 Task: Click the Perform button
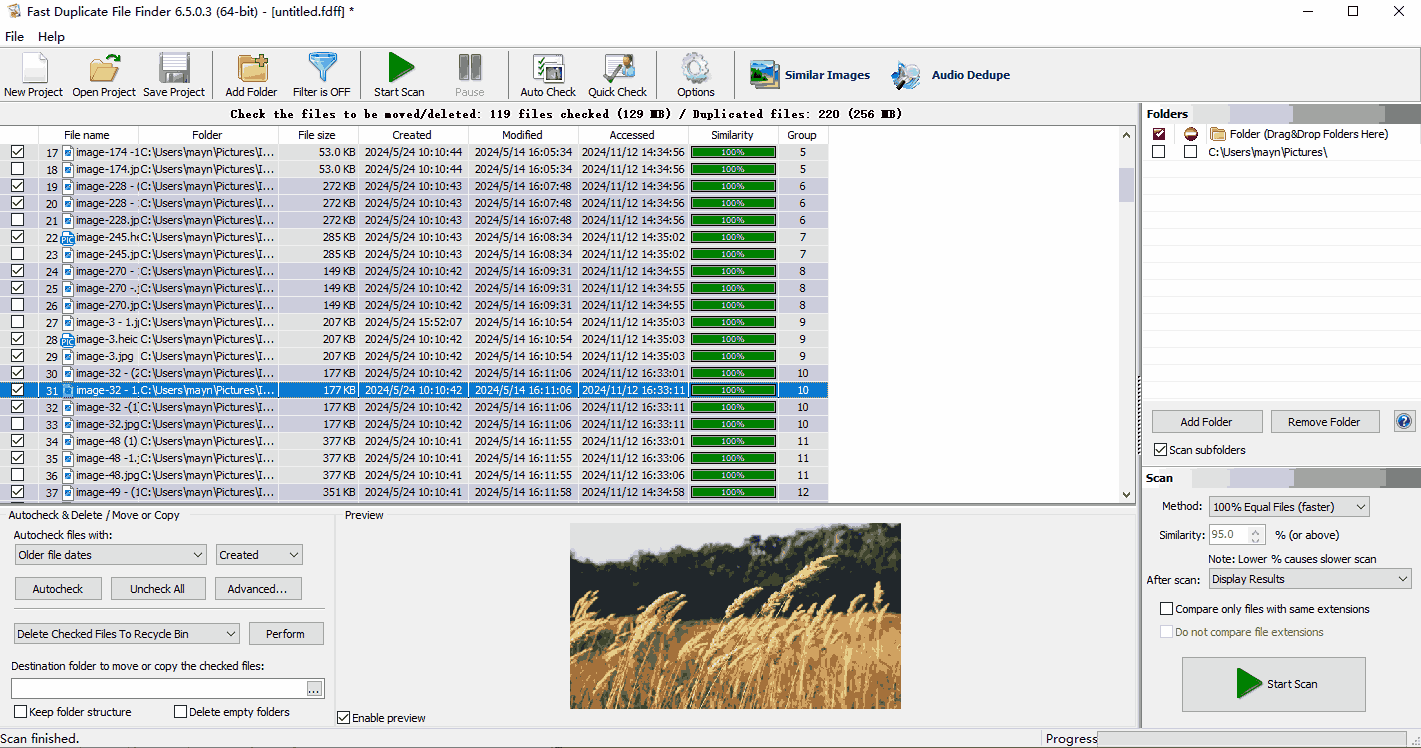[286, 634]
